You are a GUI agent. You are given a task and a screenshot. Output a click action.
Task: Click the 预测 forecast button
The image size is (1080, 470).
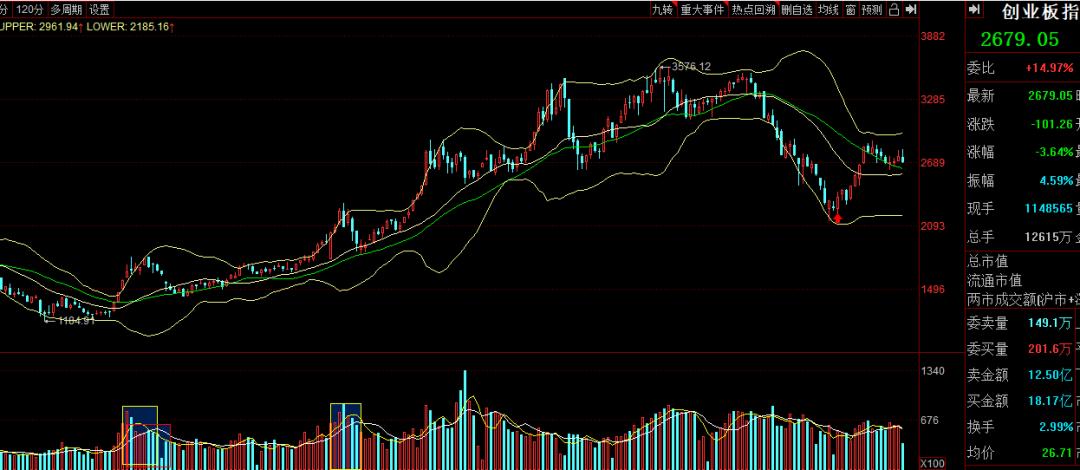[871, 10]
